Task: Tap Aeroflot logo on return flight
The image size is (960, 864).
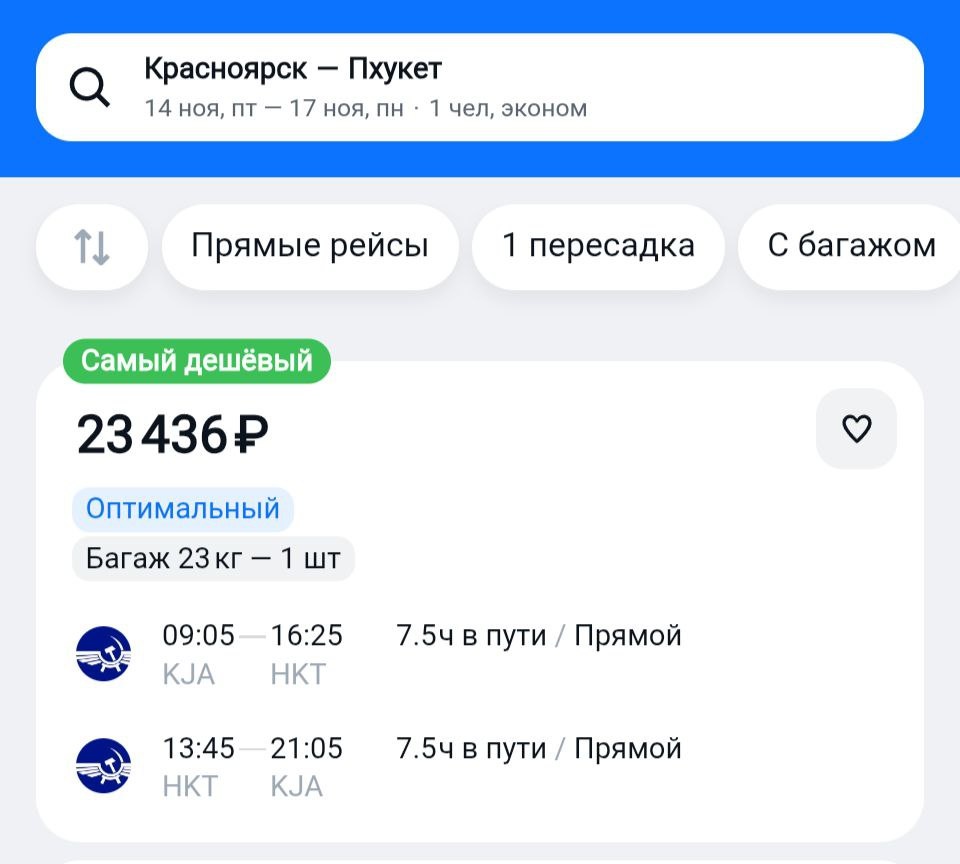Action: click(103, 766)
